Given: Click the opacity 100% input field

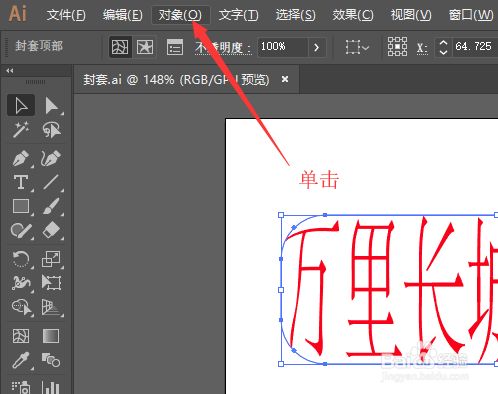Looking at the screenshot, I should 283,47.
